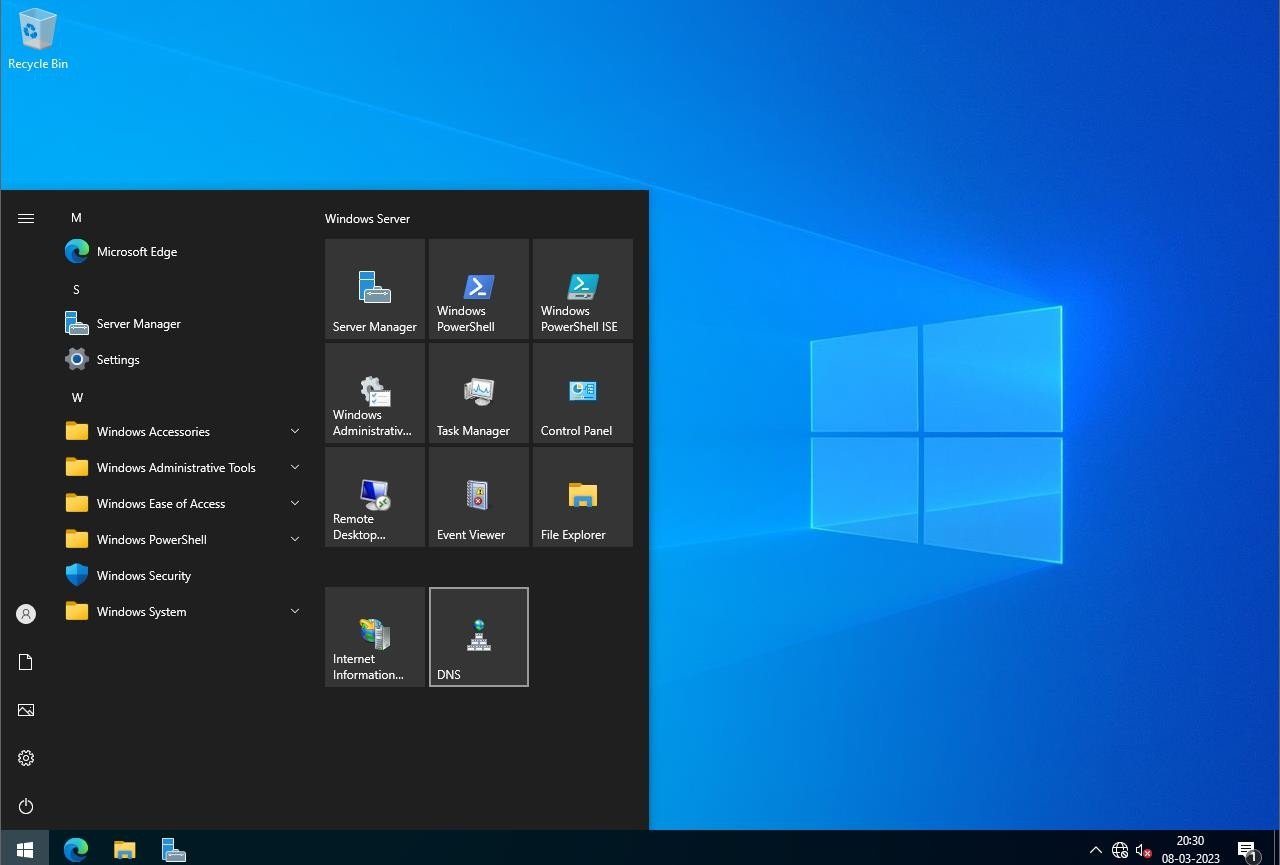Open Server Manager on the taskbar
The width and height of the screenshot is (1280, 865).
click(x=173, y=849)
